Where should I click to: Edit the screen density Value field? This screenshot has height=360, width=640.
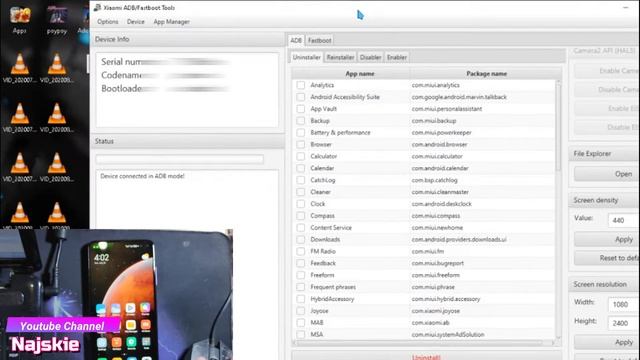(624, 220)
